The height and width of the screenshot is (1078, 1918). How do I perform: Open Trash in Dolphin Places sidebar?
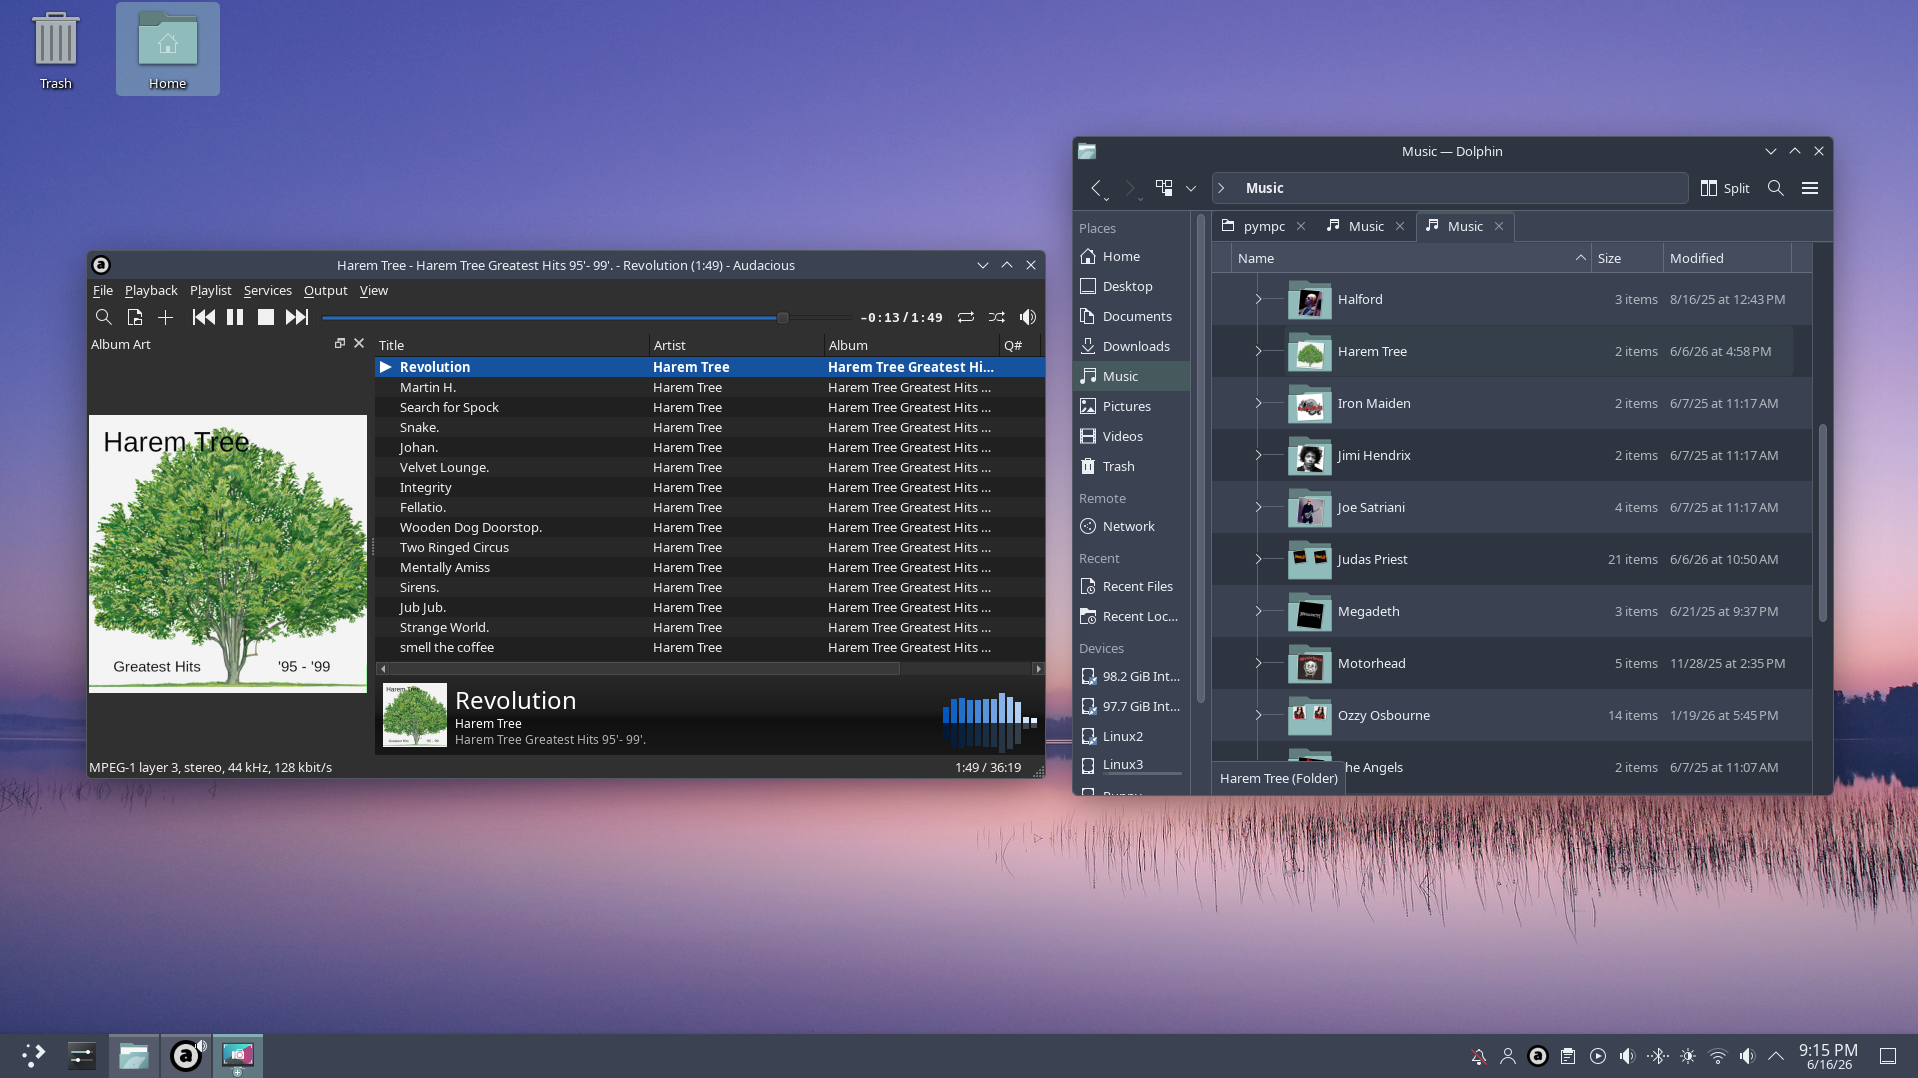1132,466
